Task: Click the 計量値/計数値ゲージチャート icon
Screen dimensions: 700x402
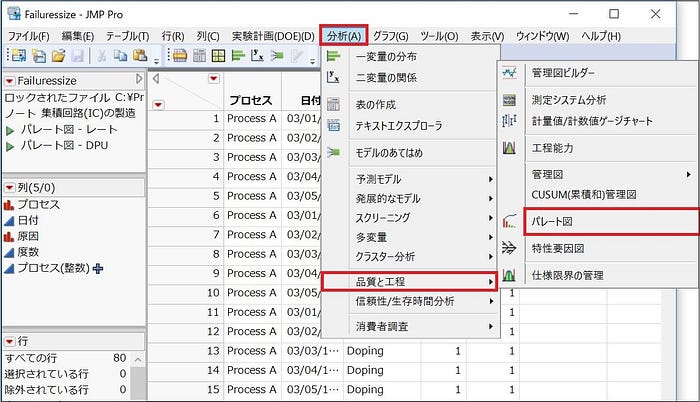Action: coord(509,121)
